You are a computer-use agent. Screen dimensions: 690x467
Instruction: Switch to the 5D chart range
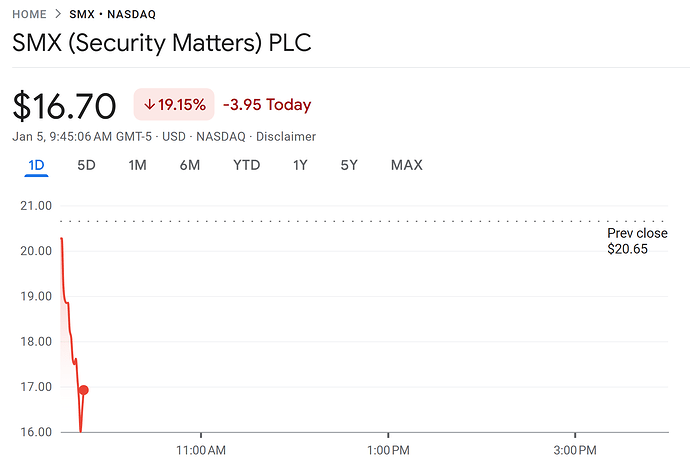point(86,165)
